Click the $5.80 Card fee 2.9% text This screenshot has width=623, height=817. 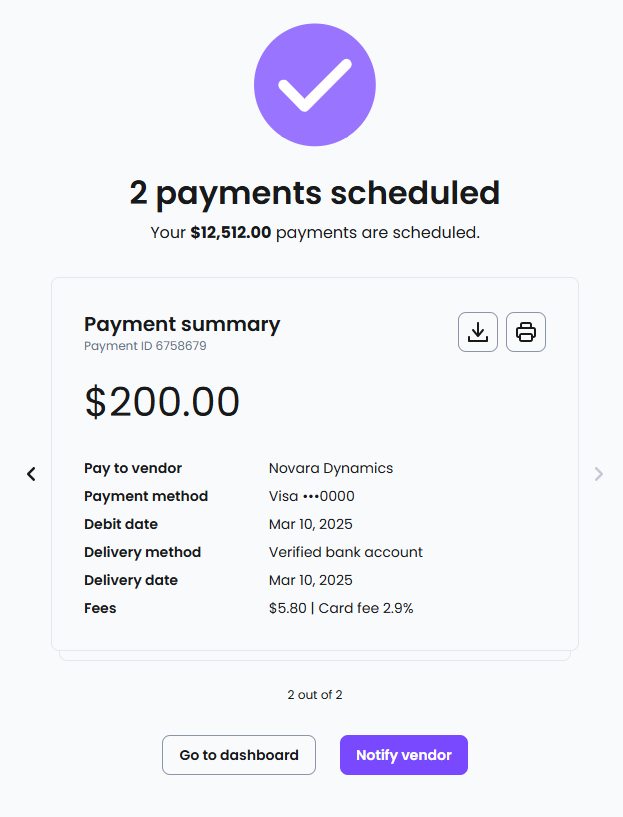(x=341, y=608)
